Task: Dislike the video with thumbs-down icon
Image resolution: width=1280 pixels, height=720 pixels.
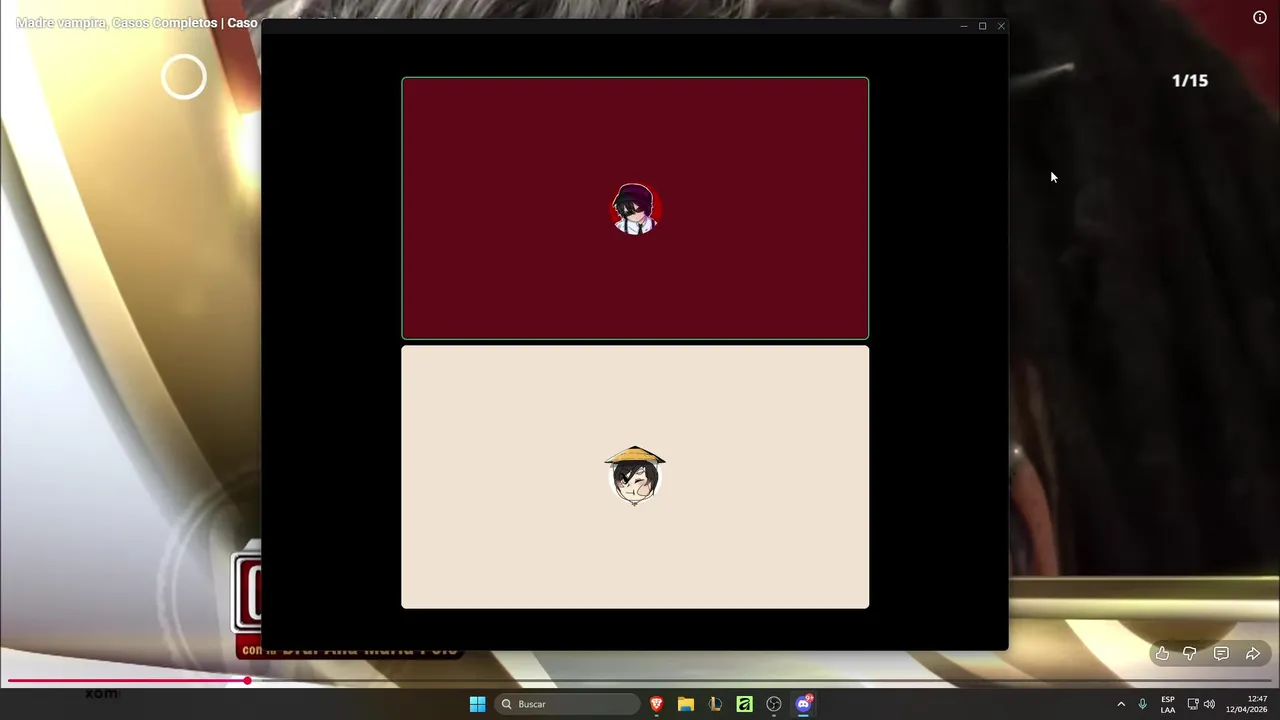Action: tap(1190, 654)
